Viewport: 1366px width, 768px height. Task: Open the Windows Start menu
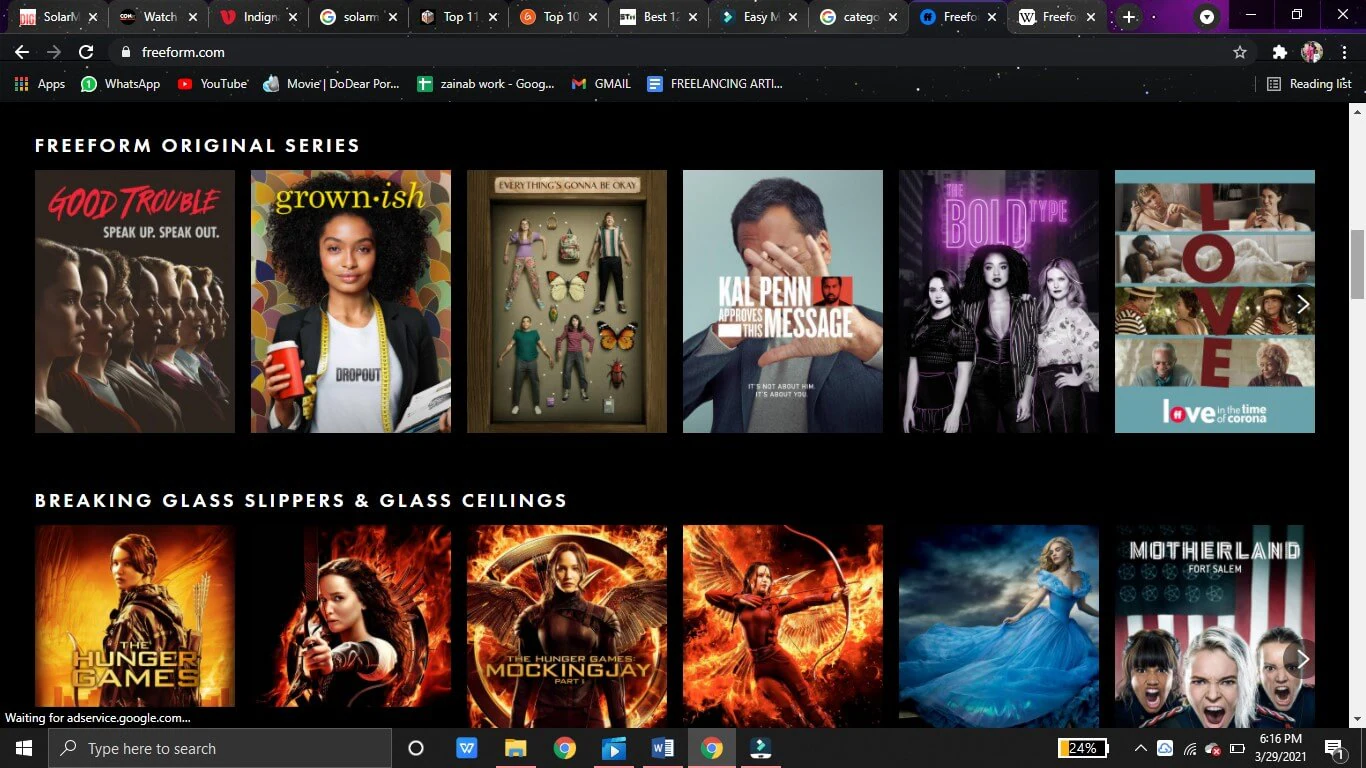coord(24,748)
